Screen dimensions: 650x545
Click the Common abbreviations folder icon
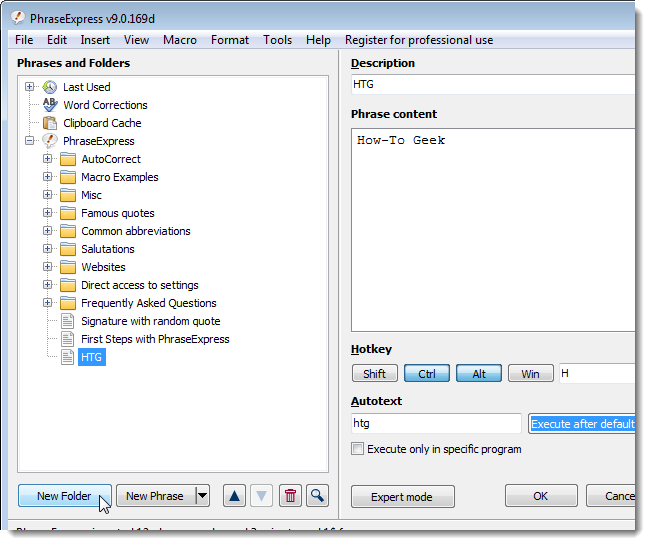point(68,231)
